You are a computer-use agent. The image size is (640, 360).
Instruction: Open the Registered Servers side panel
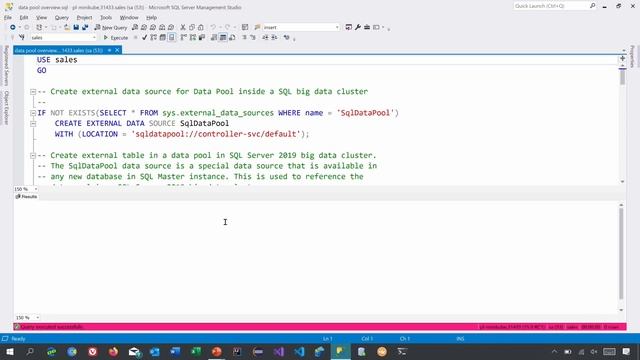6,65
